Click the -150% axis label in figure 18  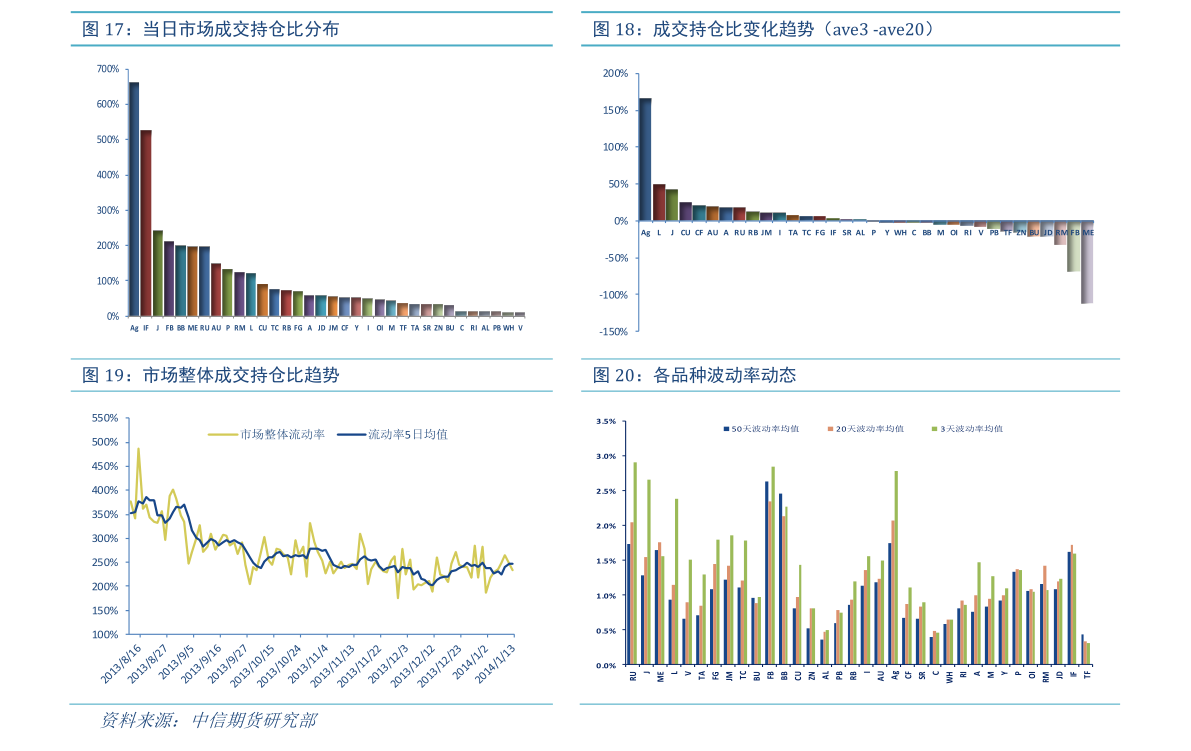(614, 332)
